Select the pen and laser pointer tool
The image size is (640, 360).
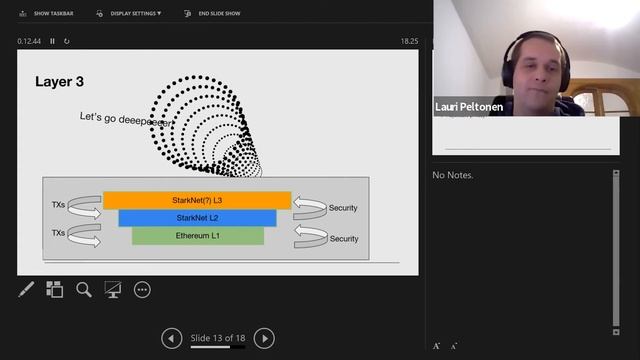[26, 290]
